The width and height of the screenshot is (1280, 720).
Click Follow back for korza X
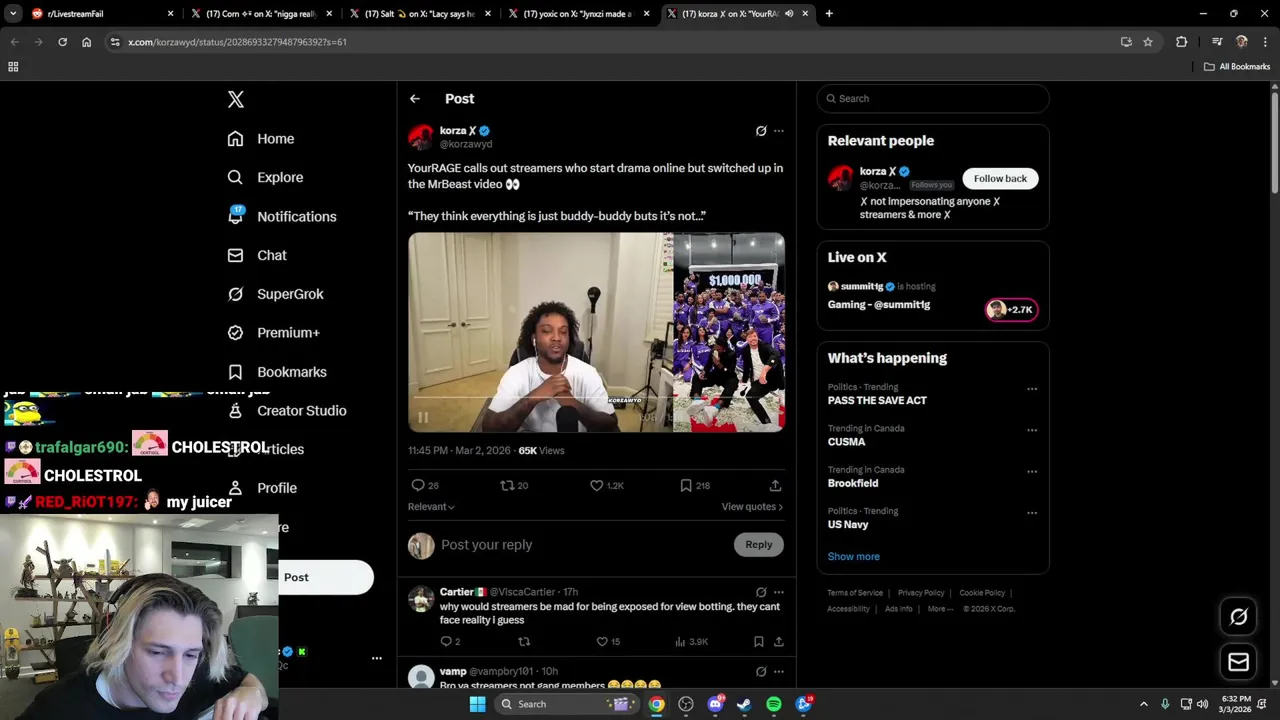(x=1000, y=179)
